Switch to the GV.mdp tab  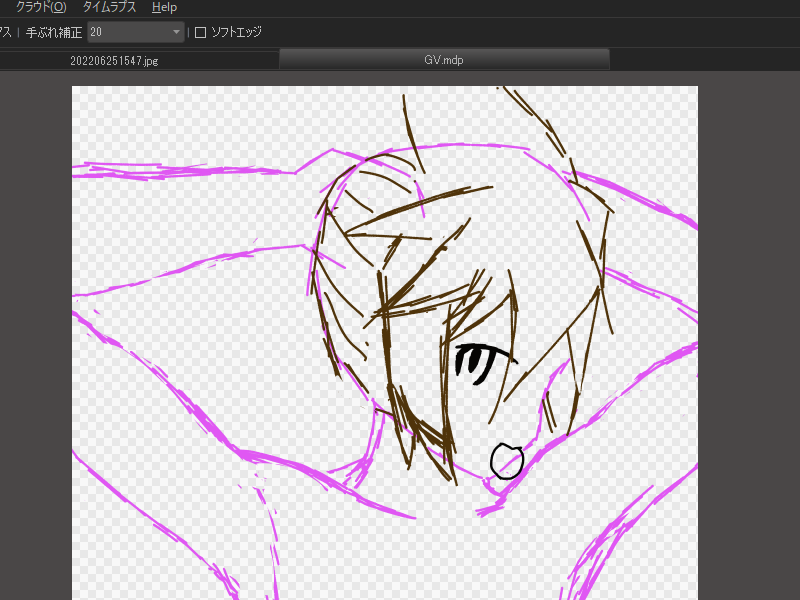pyautogui.click(x=444, y=60)
